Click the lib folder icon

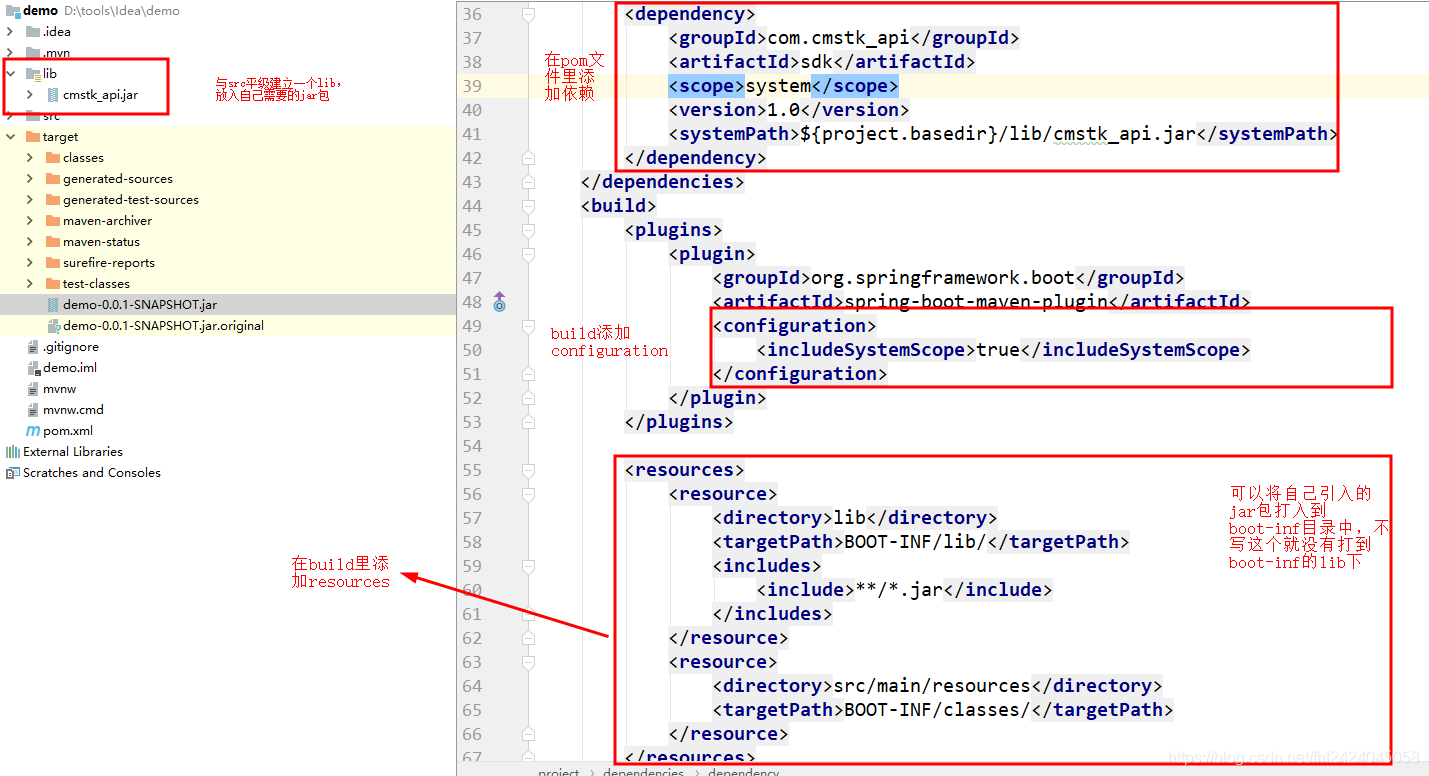click(x=33, y=74)
